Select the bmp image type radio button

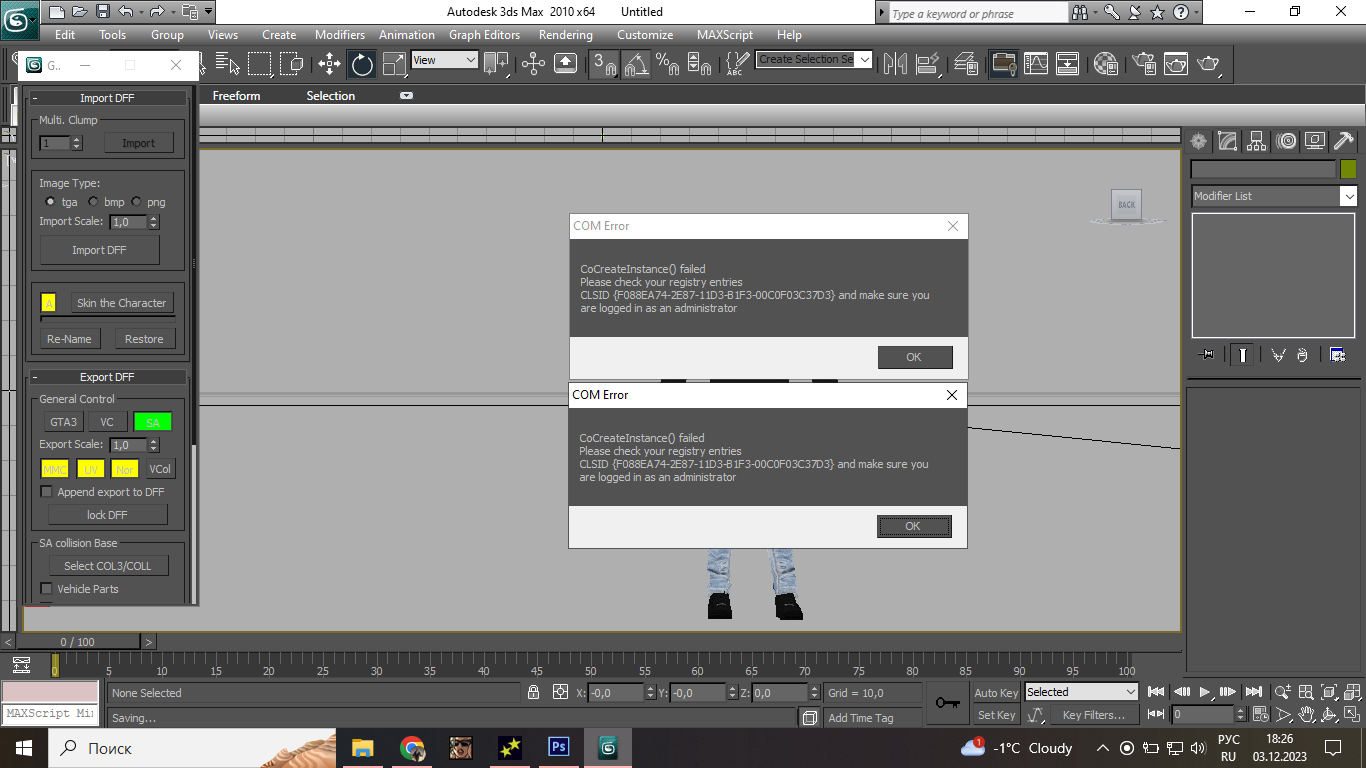tap(93, 202)
